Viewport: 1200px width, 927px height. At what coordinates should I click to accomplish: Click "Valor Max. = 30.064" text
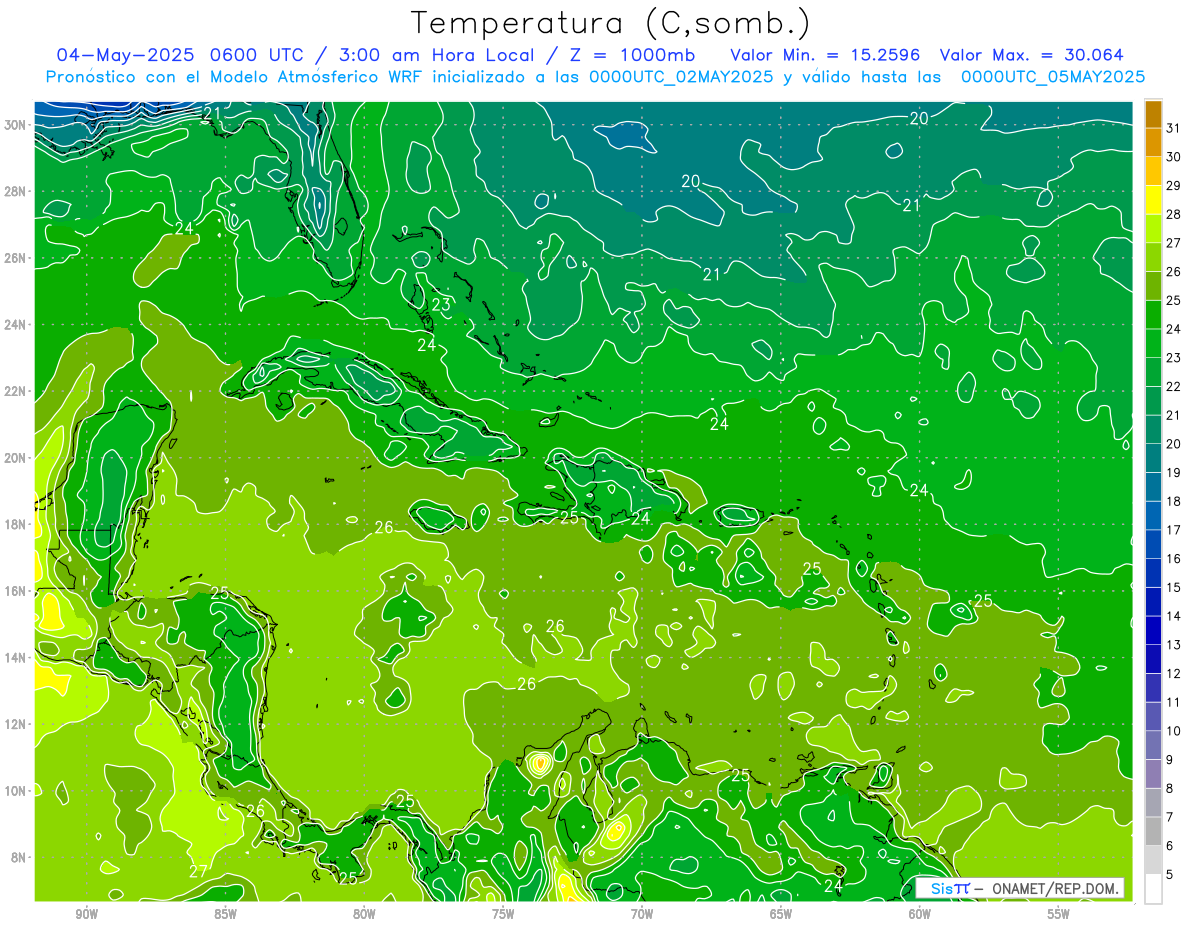pos(1031,55)
